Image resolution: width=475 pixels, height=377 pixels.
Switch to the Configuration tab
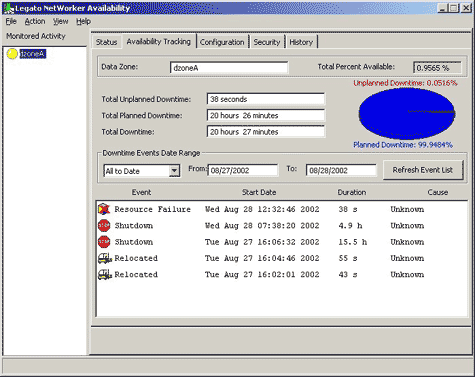[x=222, y=42]
